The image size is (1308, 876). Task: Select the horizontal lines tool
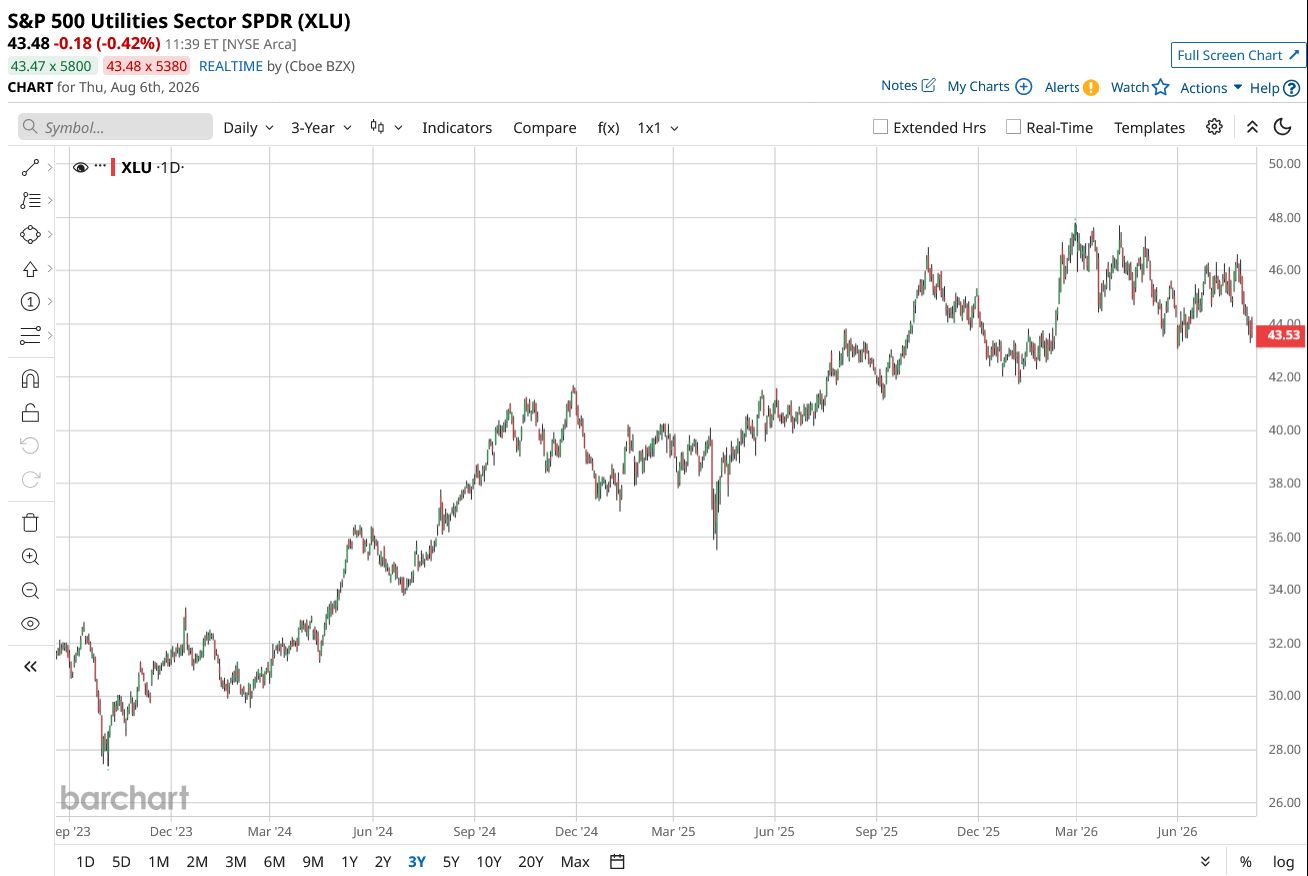pos(30,335)
